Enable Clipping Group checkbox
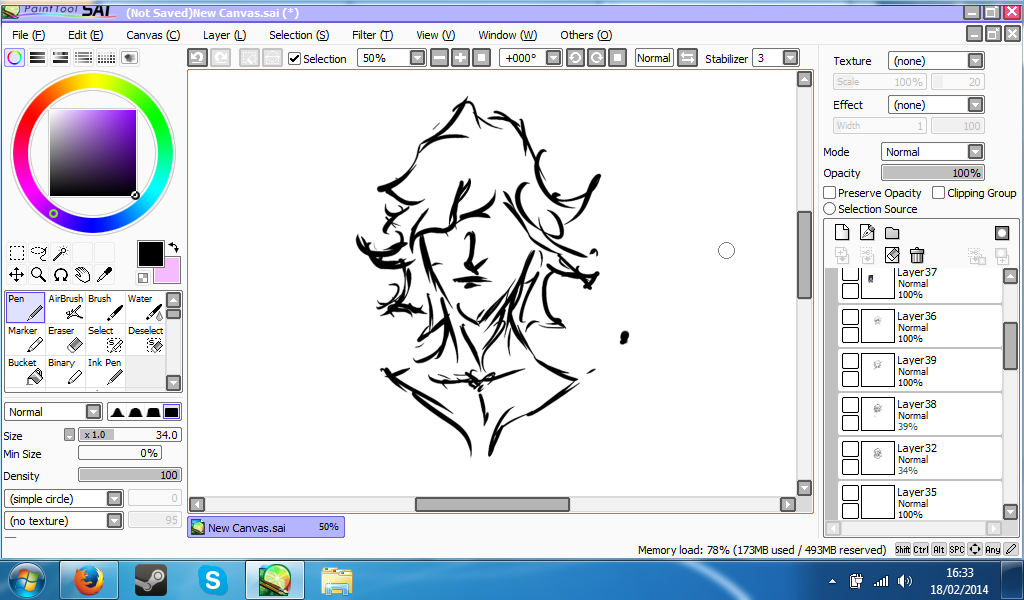 (x=938, y=193)
